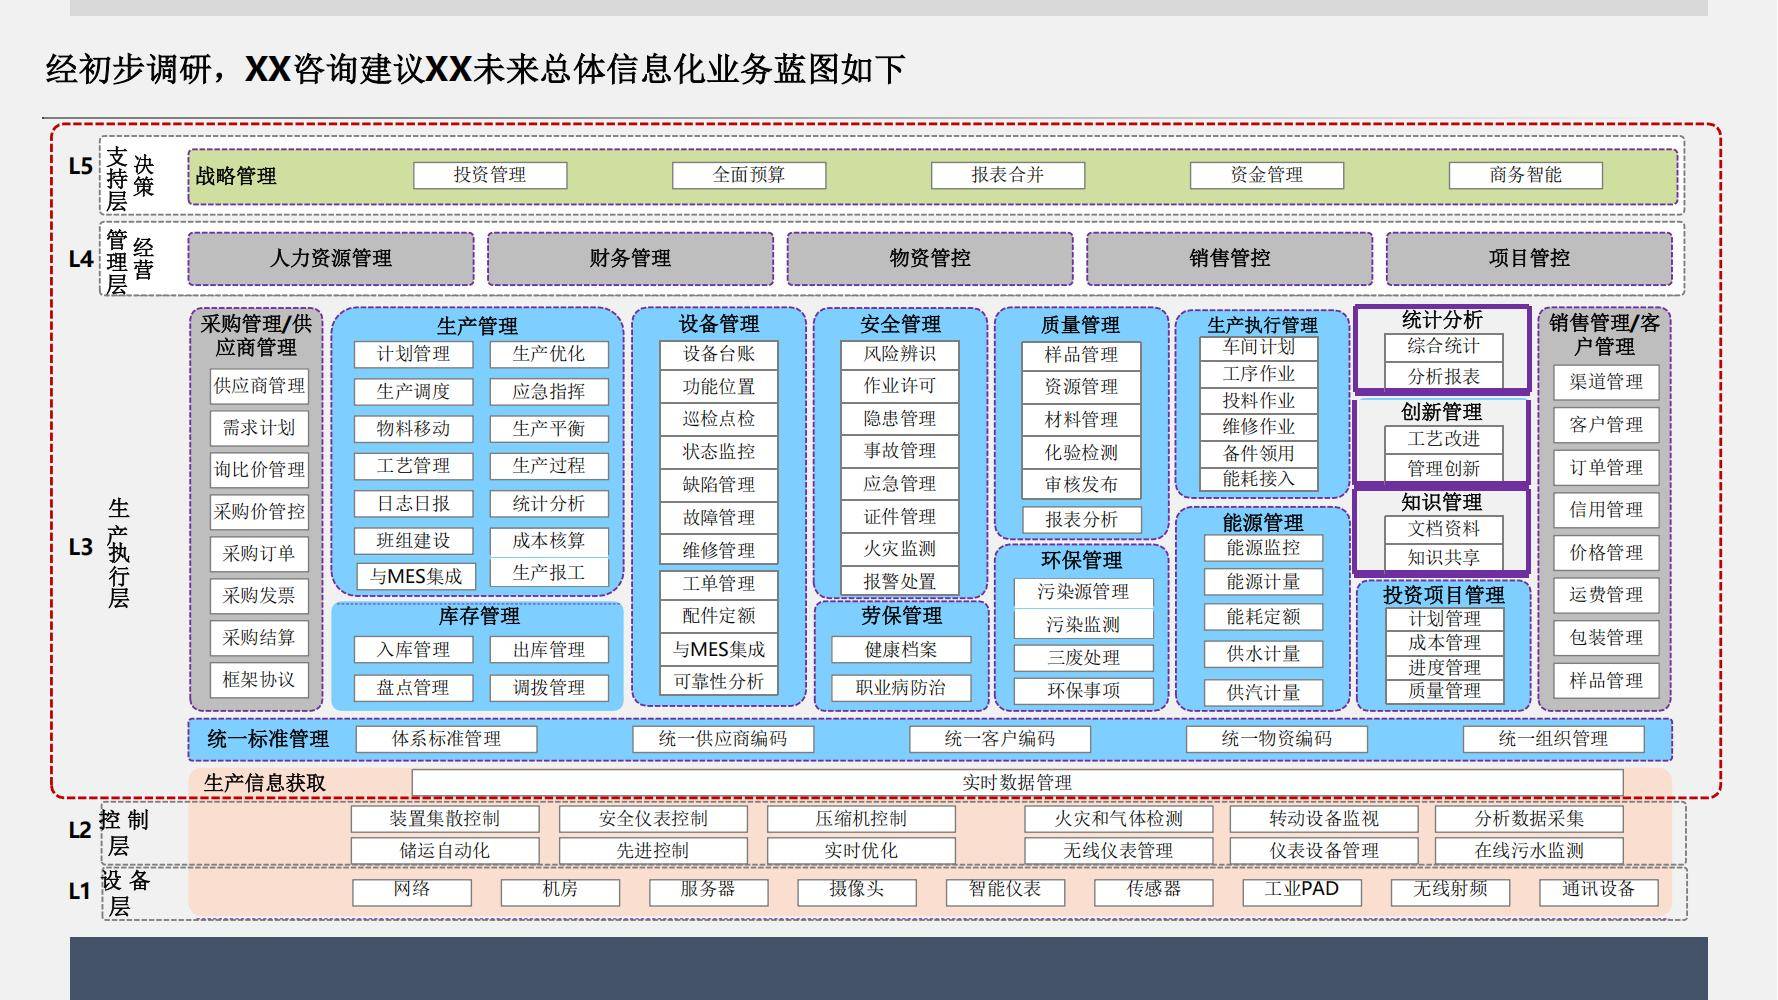Click the 人力资源管理 block

tap(331, 259)
